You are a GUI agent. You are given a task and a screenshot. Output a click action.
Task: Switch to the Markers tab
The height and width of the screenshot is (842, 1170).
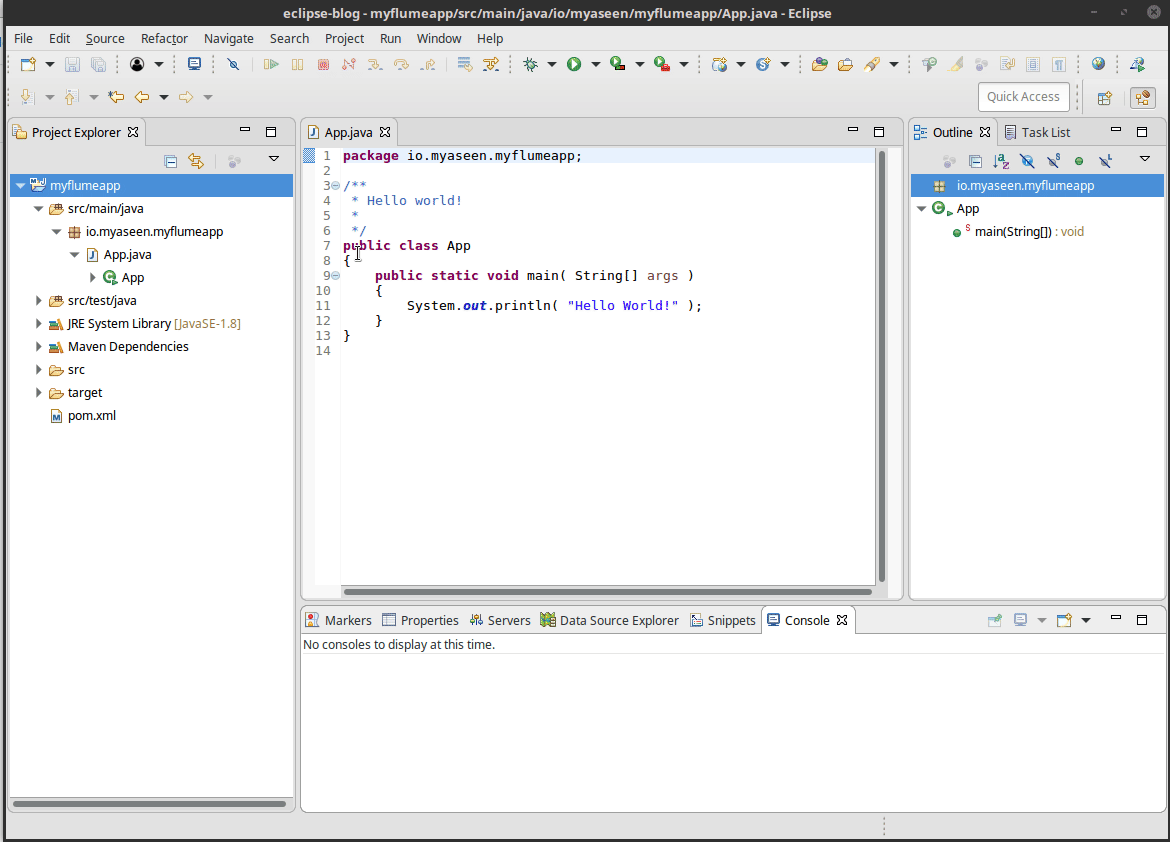339,620
